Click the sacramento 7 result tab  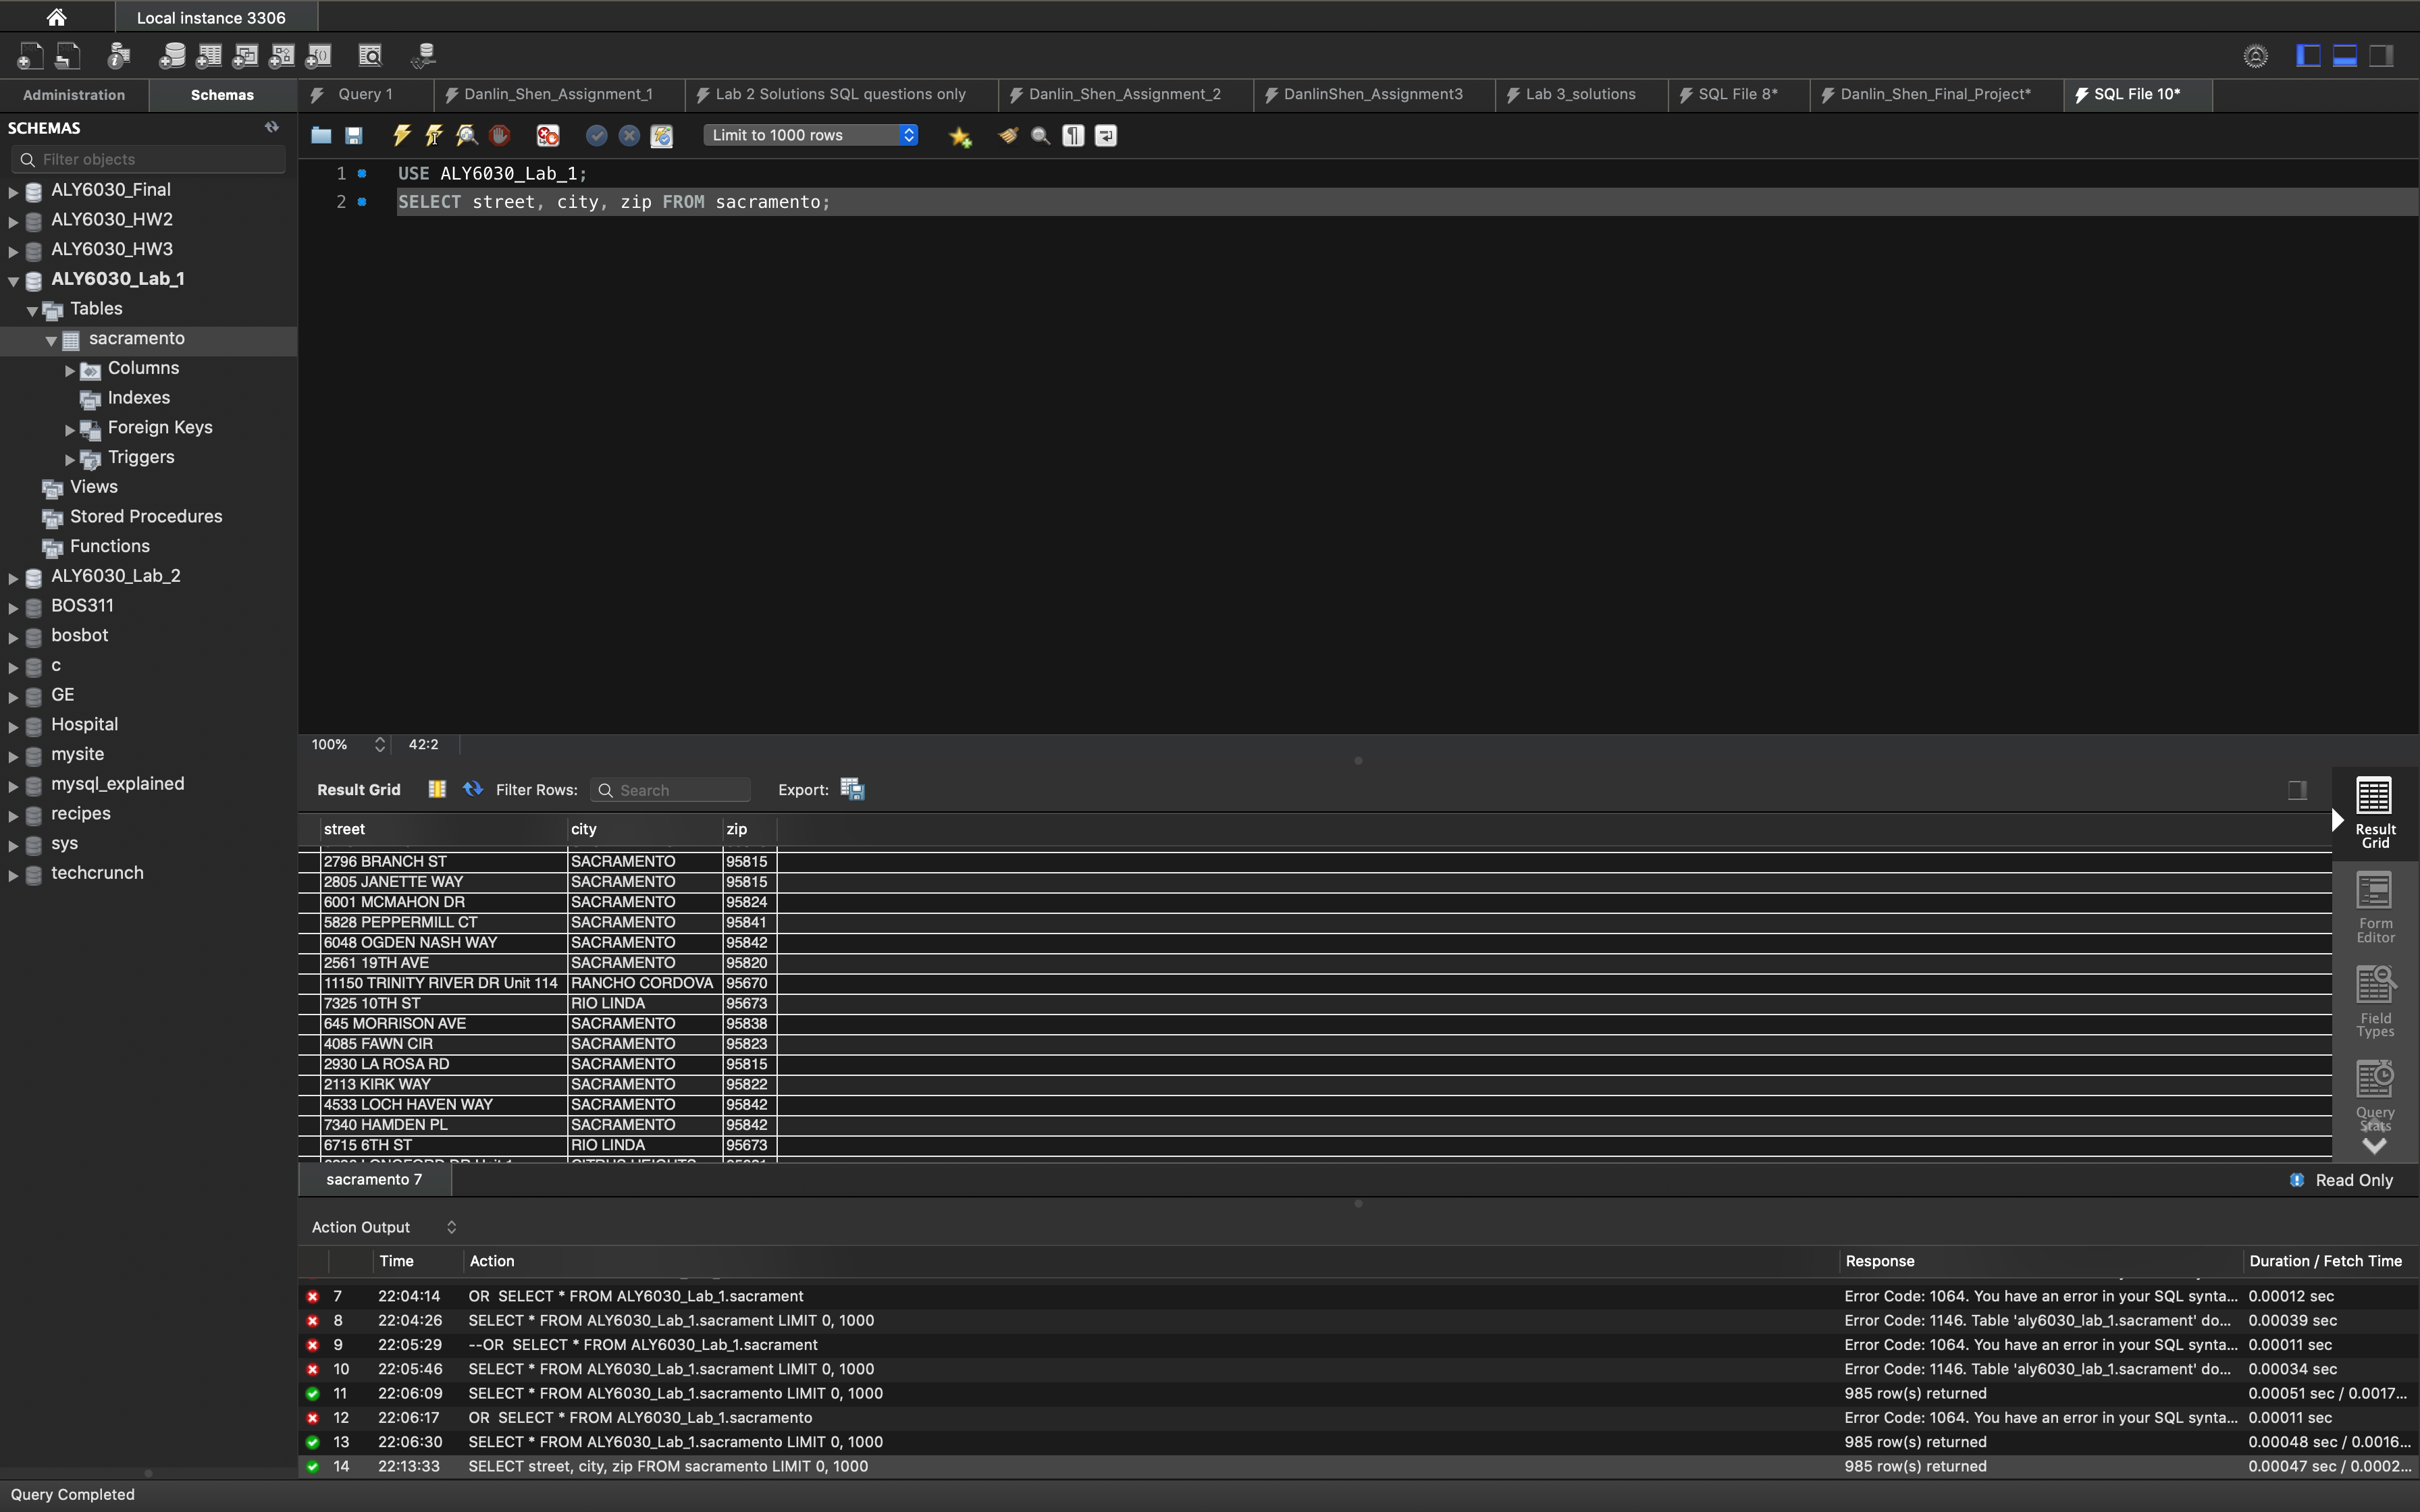click(x=374, y=1179)
